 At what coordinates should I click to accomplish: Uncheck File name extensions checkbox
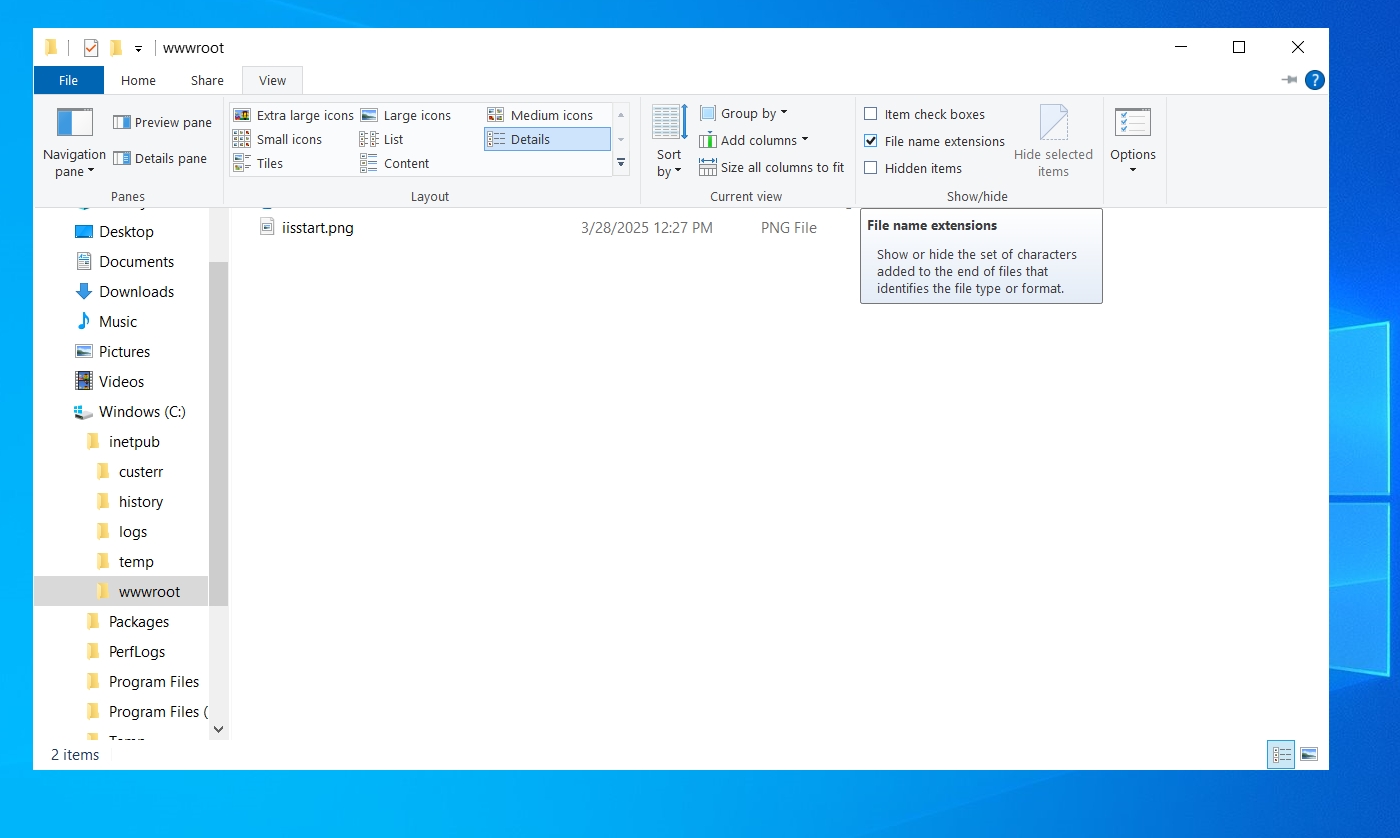871,141
